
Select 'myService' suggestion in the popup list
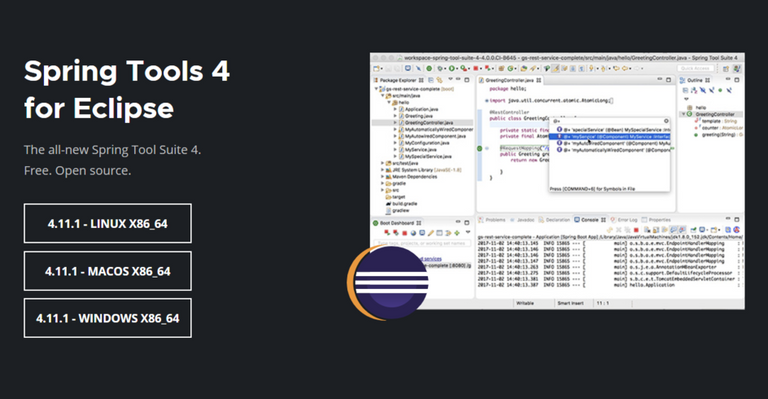(x=613, y=137)
